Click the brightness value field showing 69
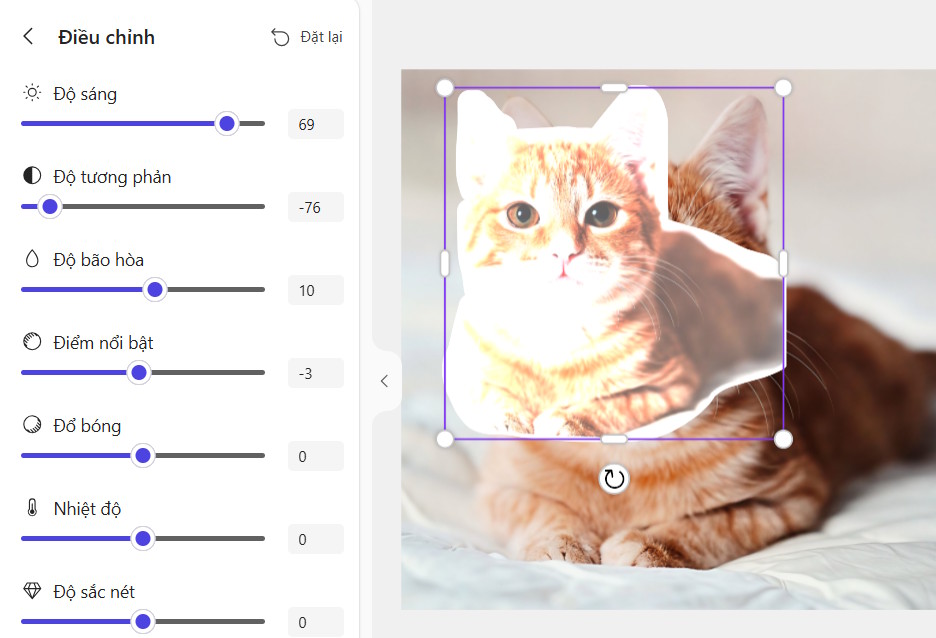The height and width of the screenshot is (638, 936). [x=316, y=124]
